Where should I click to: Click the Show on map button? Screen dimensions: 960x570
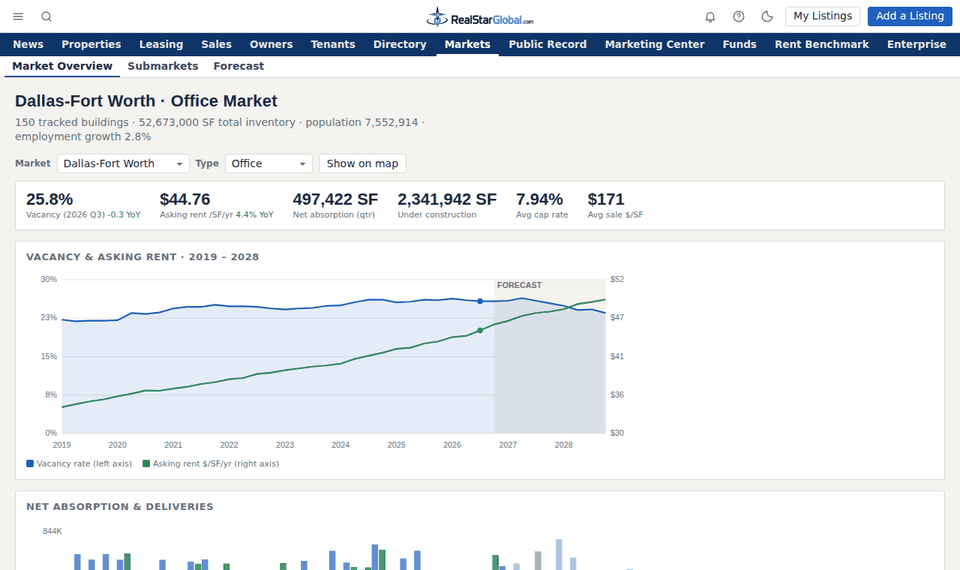pyautogui.click(x=362, y=163)
